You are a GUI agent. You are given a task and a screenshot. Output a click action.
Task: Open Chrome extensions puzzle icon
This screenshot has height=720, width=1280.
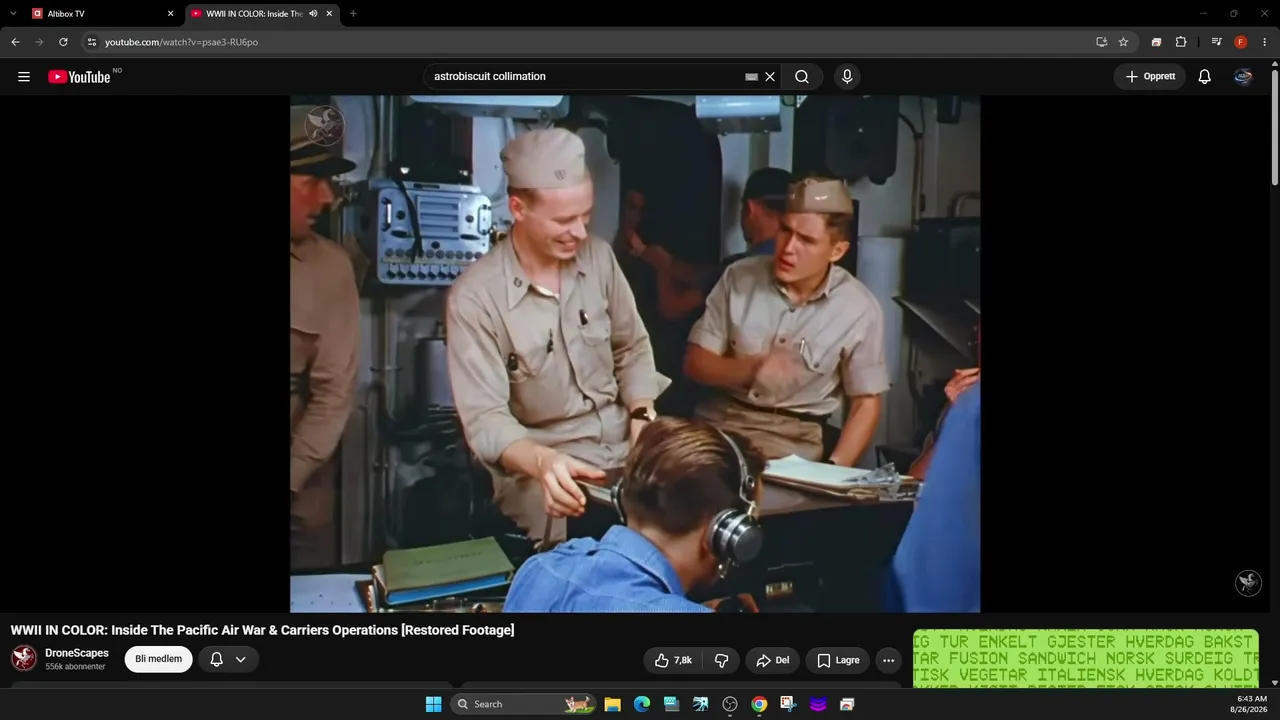coord(1181,42)
